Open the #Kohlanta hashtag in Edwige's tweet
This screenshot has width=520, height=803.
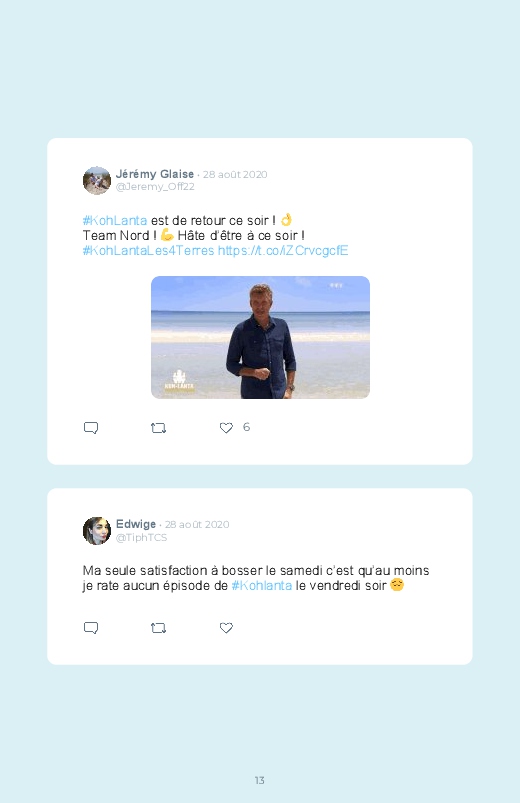point(262,585)
